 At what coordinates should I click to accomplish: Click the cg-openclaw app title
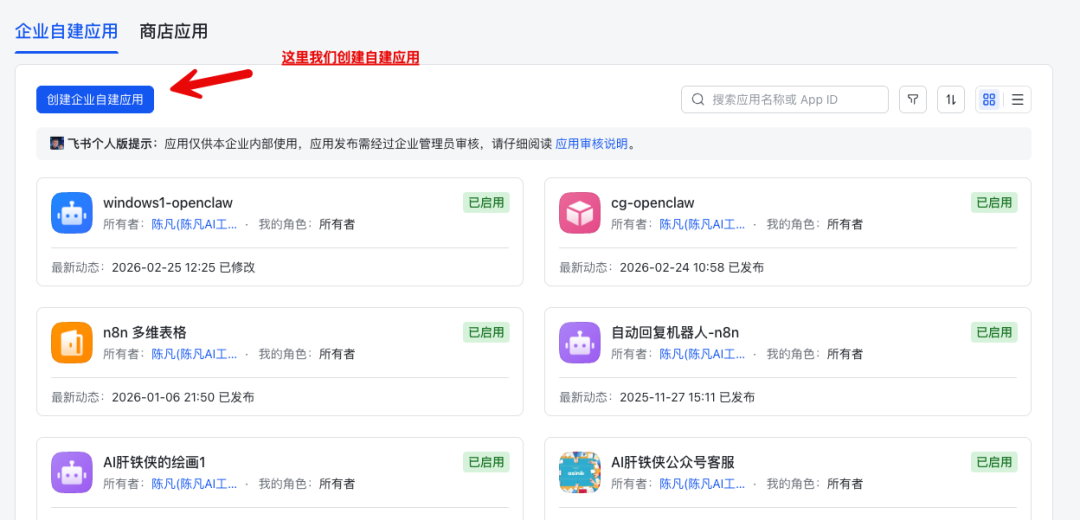point(653,202)
